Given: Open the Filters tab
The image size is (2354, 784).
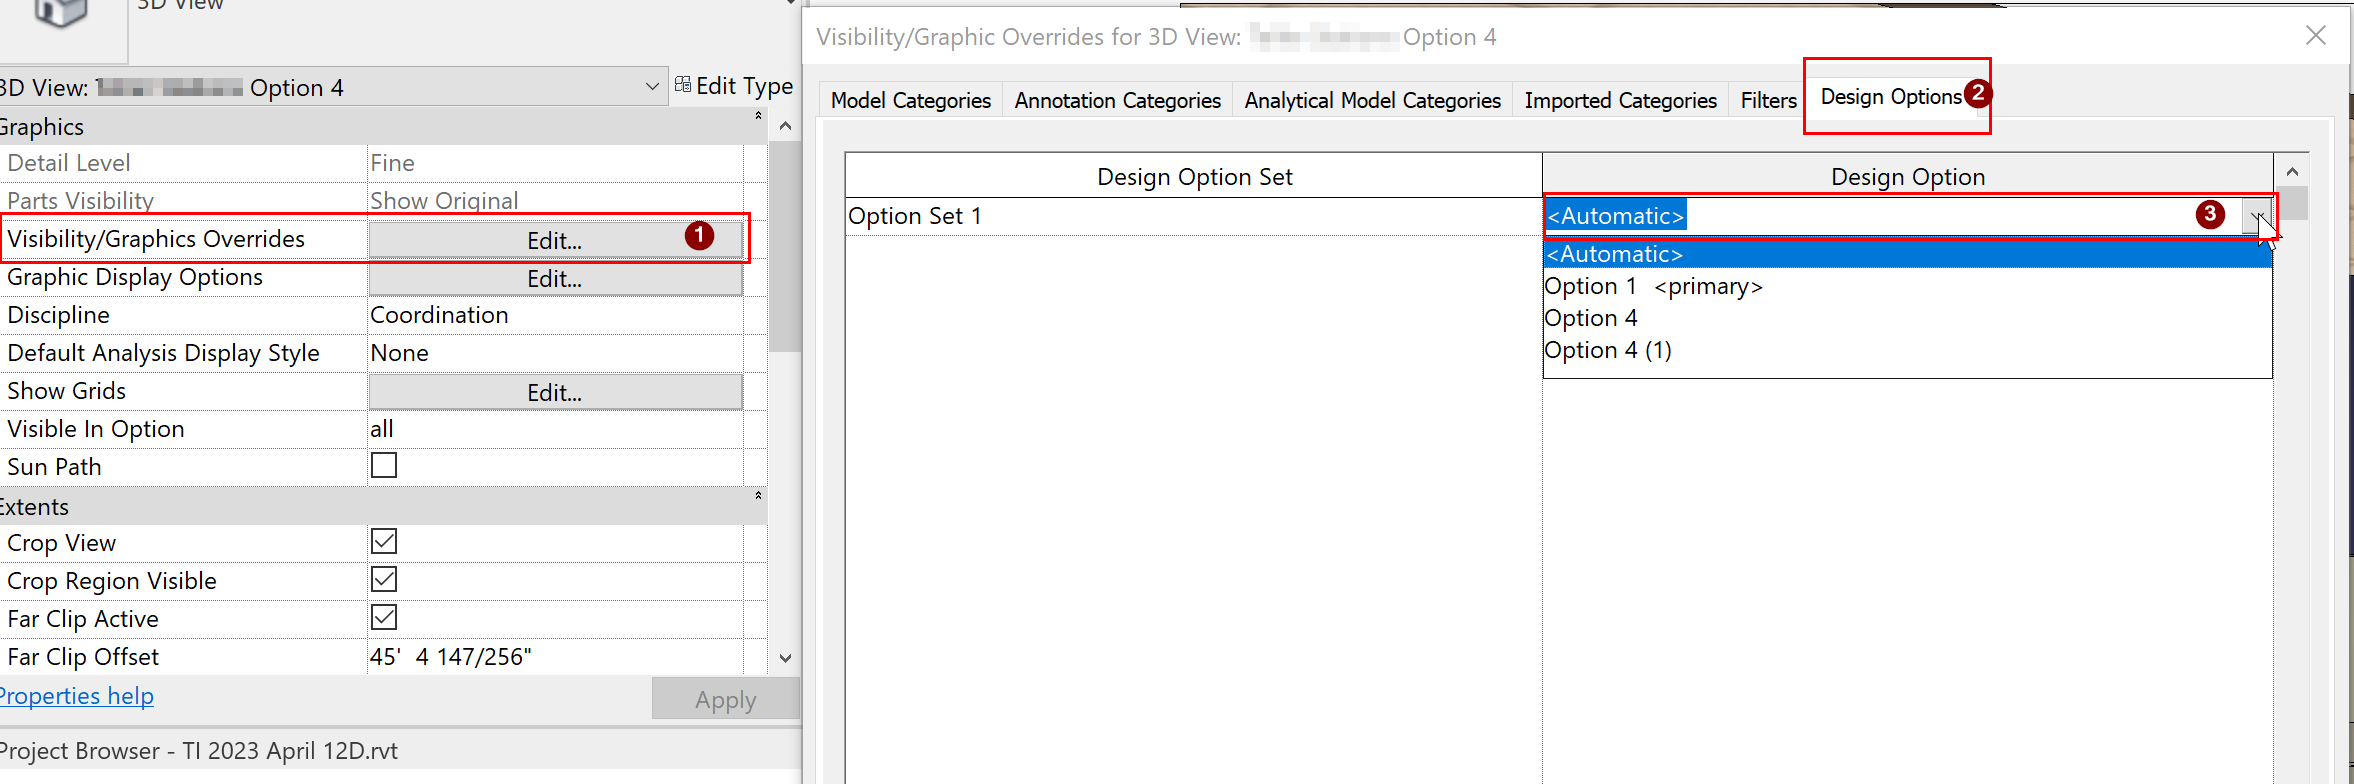Looking at the screenshot, I should (x=1768, y=101).
